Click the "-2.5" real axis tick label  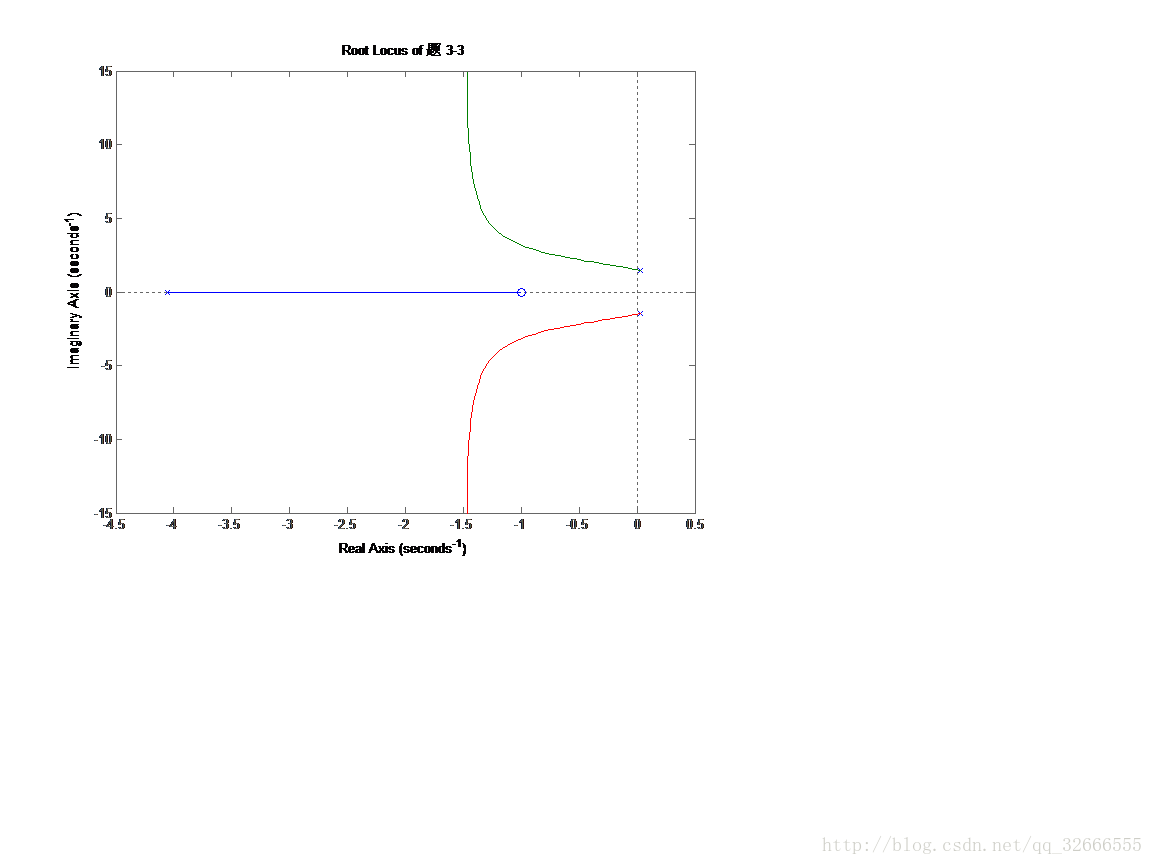345,524
